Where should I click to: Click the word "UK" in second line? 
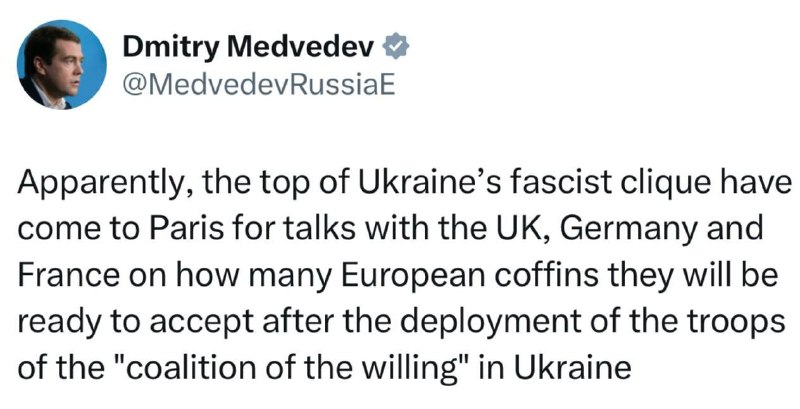[531, 228]
